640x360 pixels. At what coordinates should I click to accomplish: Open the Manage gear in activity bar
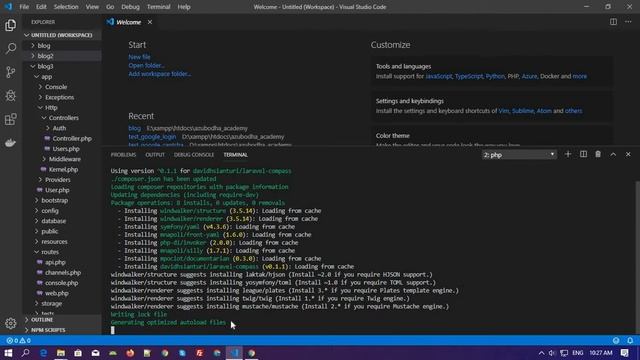coord(11,323)
